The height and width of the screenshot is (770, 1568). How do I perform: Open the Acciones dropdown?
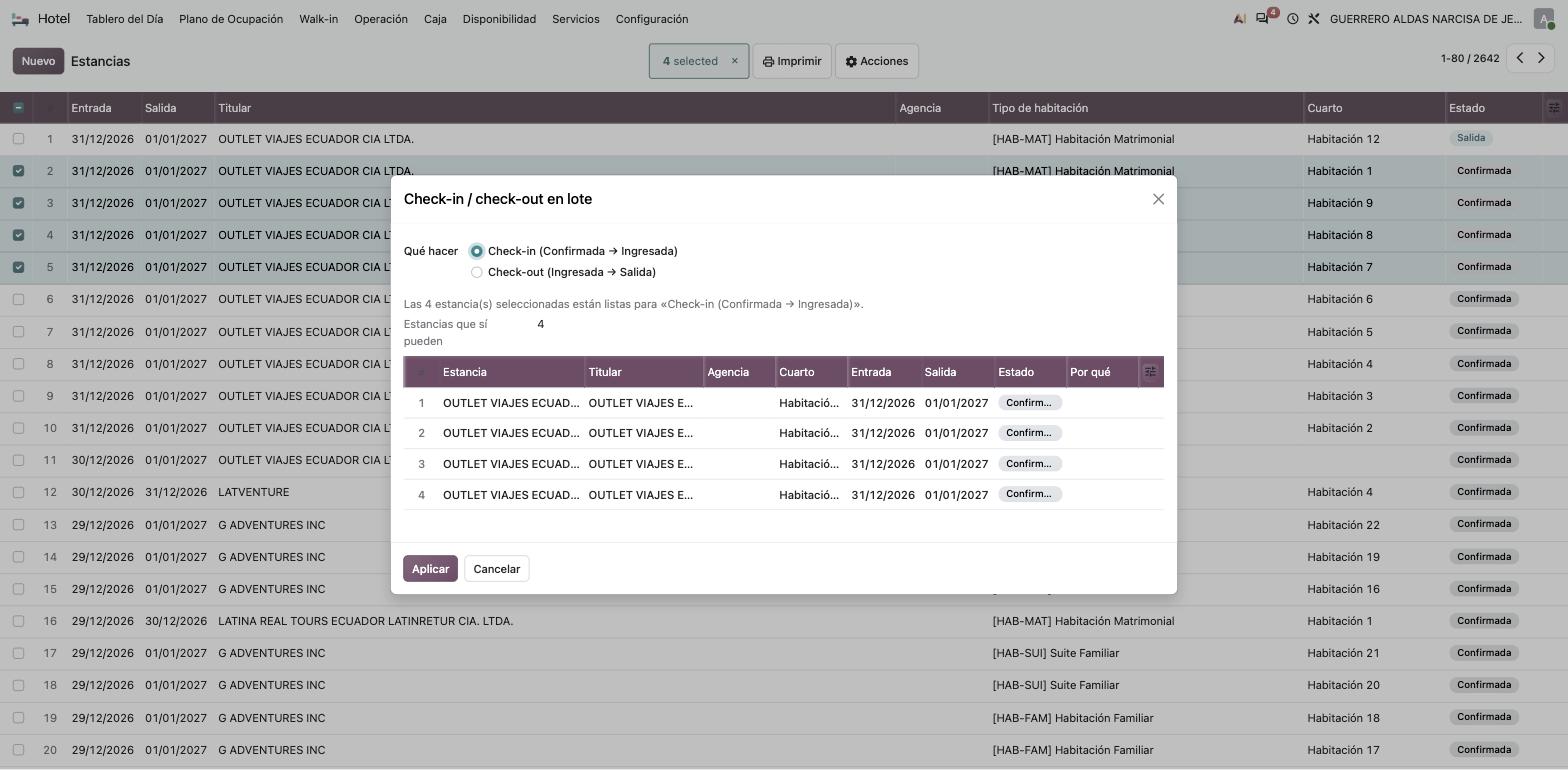click(877, 61)
